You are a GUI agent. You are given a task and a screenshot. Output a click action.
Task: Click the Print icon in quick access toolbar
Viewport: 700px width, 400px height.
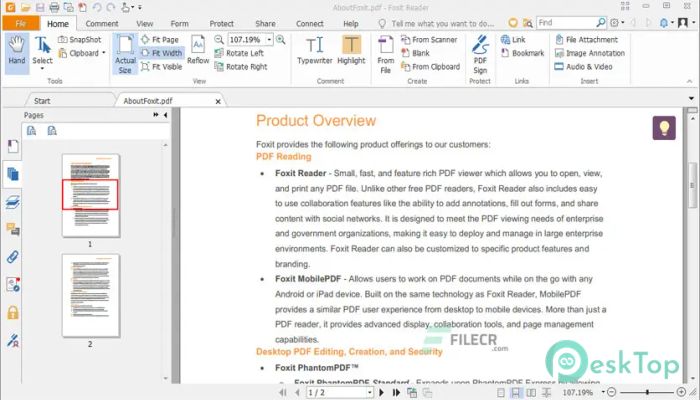[54, 7]
